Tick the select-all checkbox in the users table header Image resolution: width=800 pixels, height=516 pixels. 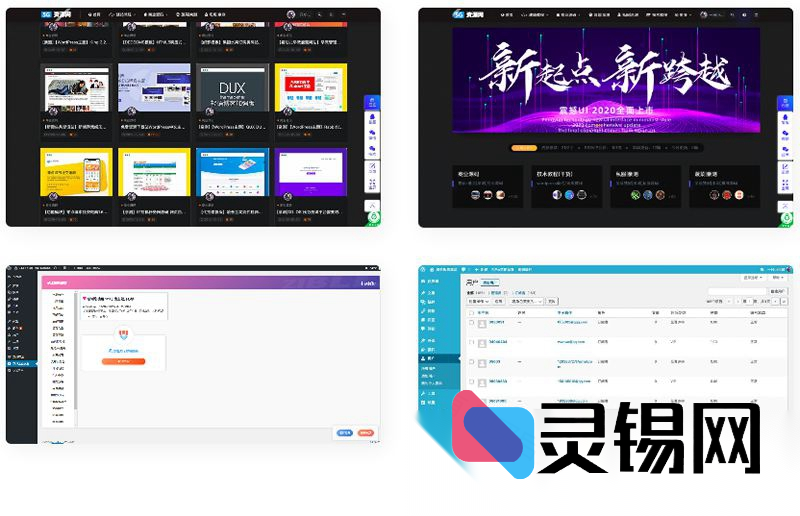tap(471, 312)
